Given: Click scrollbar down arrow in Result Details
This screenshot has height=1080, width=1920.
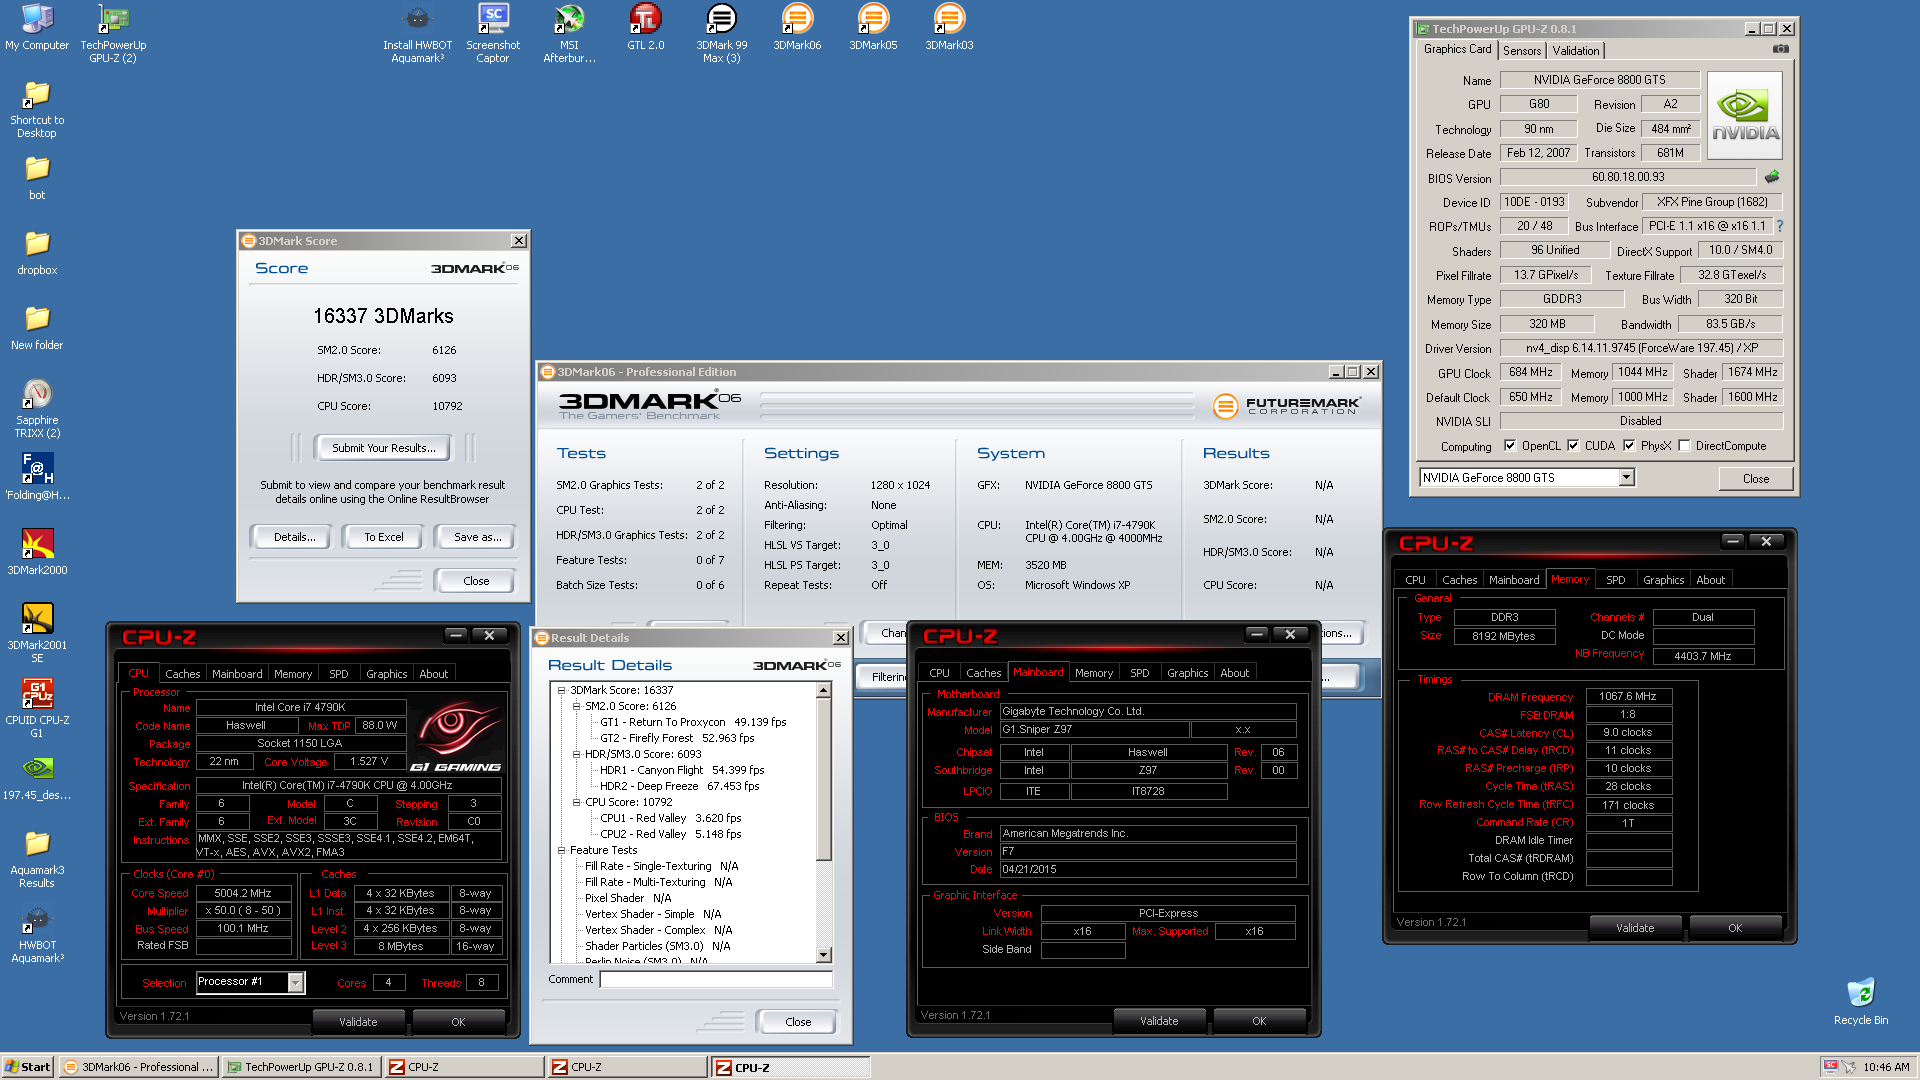Looking at the screenshot, I should [824, 955].
